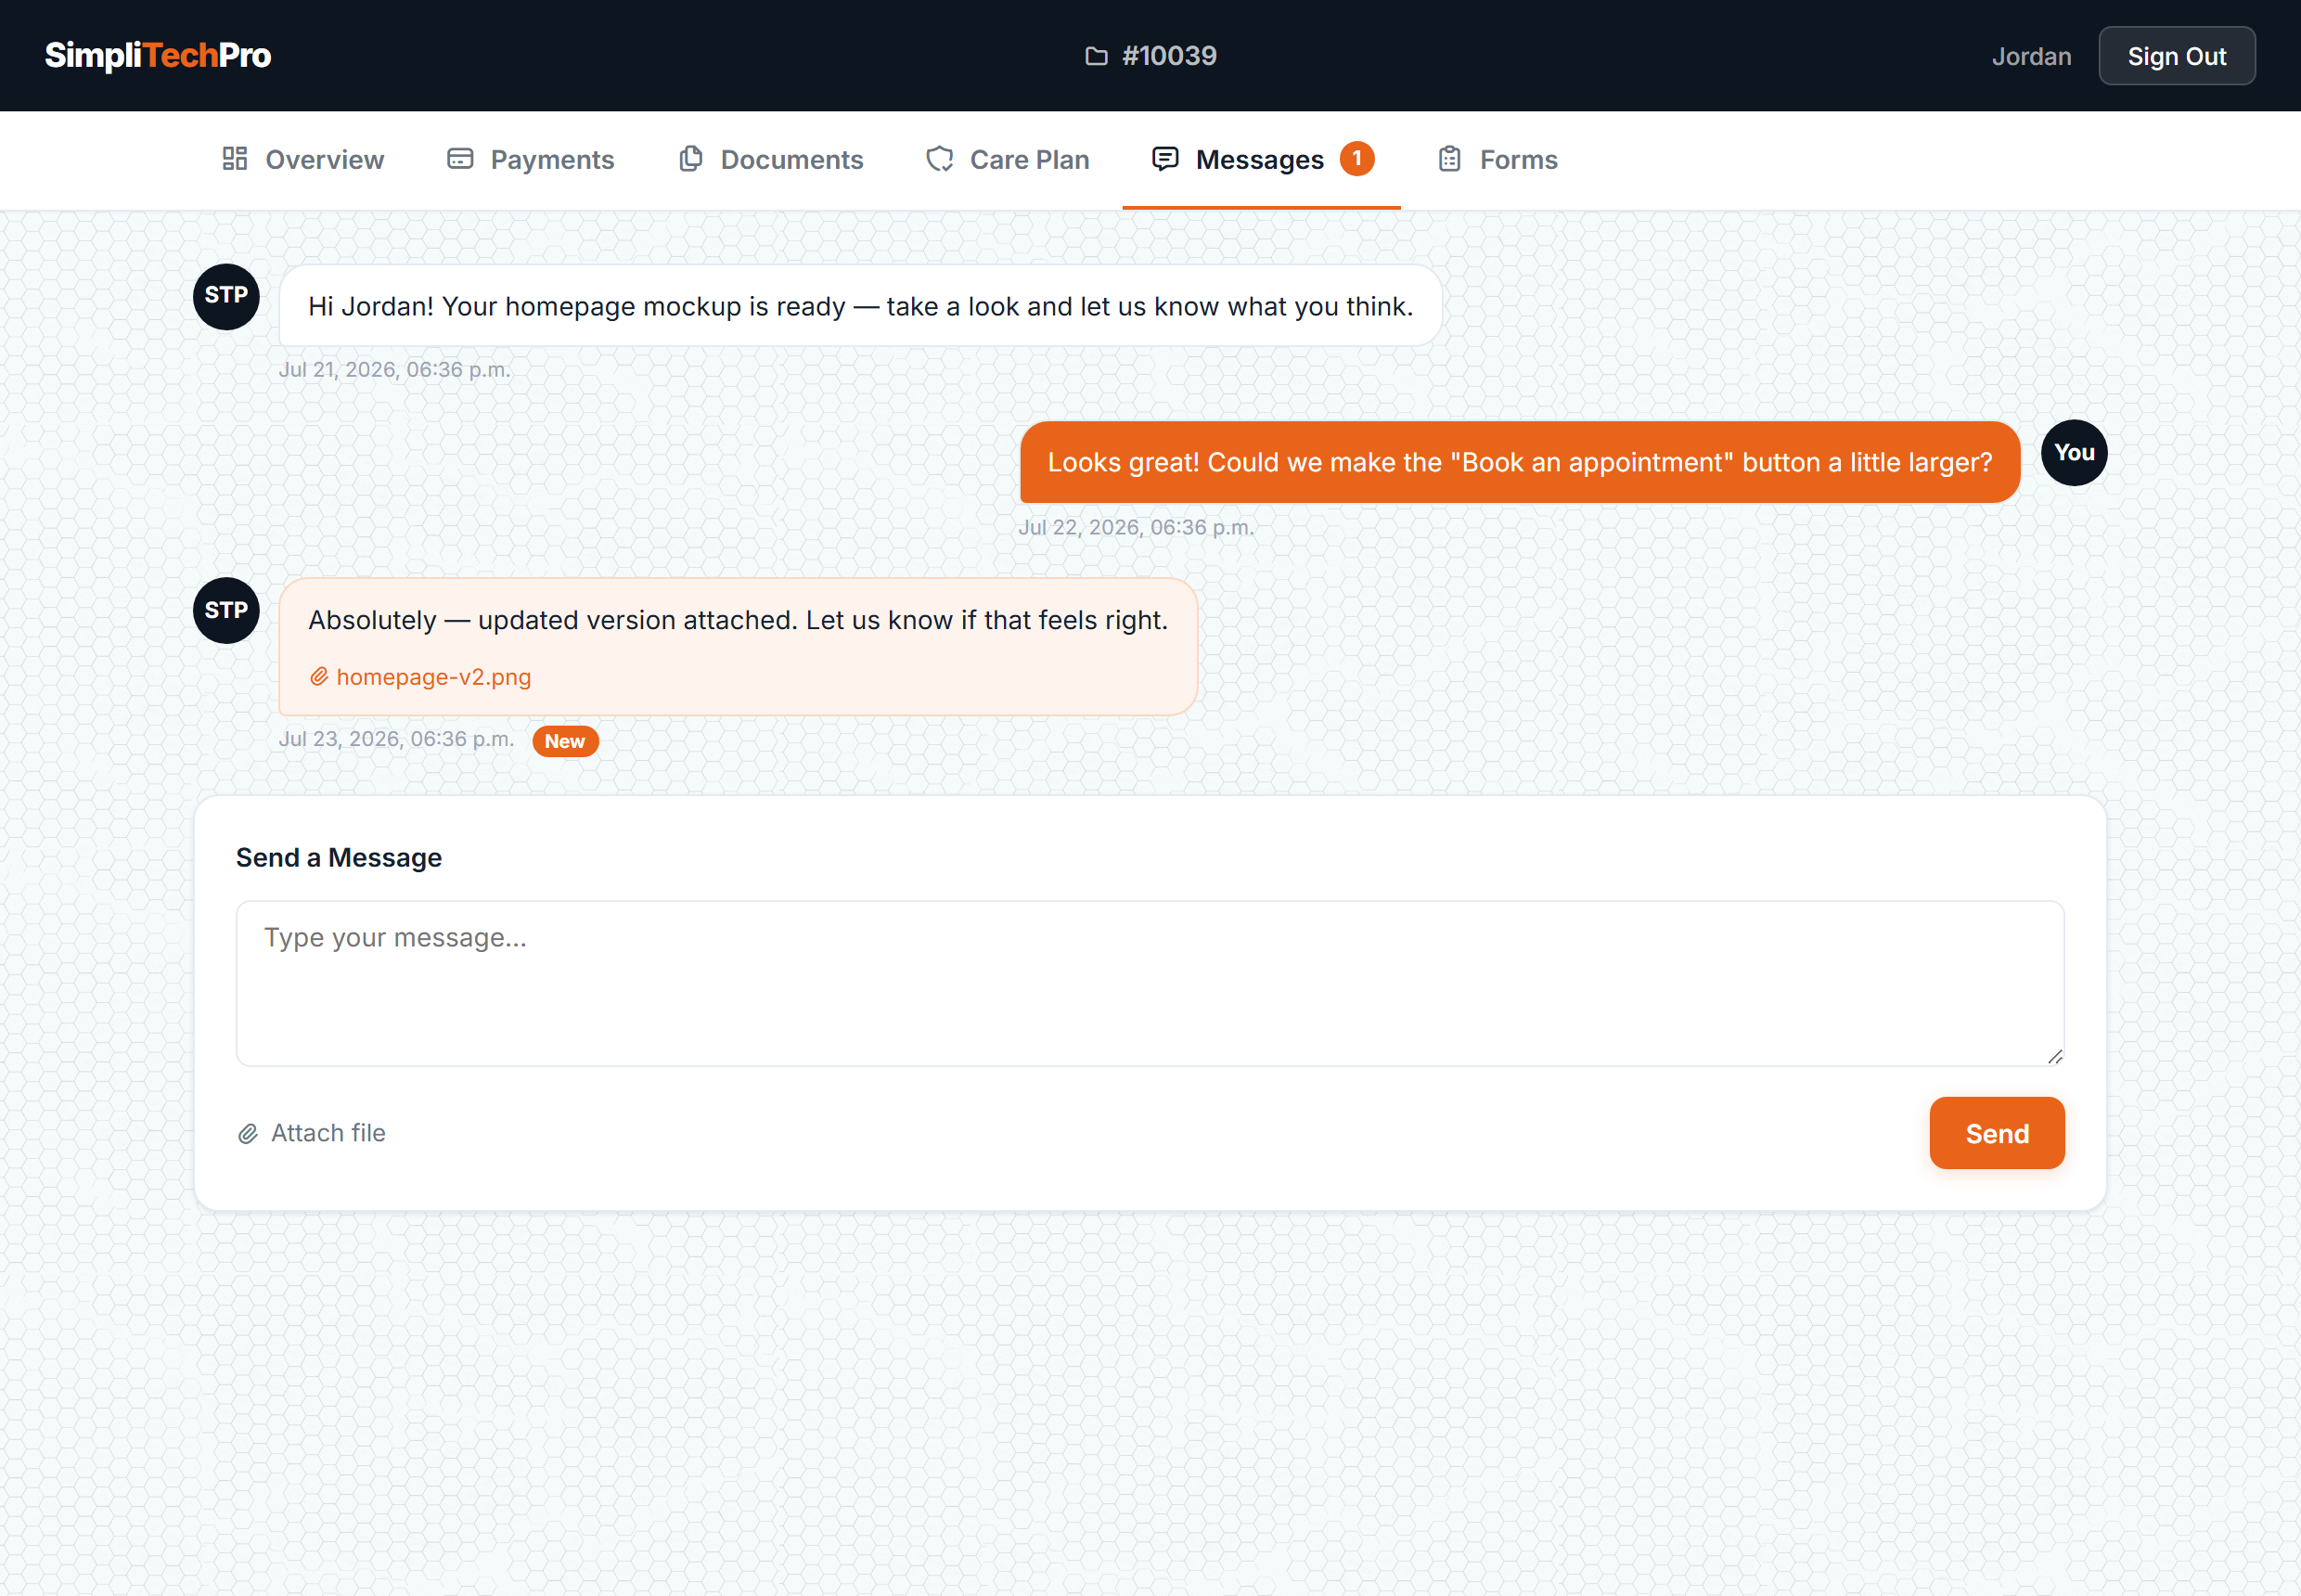Click the message box resize handle

[x=2055, y=1056]
